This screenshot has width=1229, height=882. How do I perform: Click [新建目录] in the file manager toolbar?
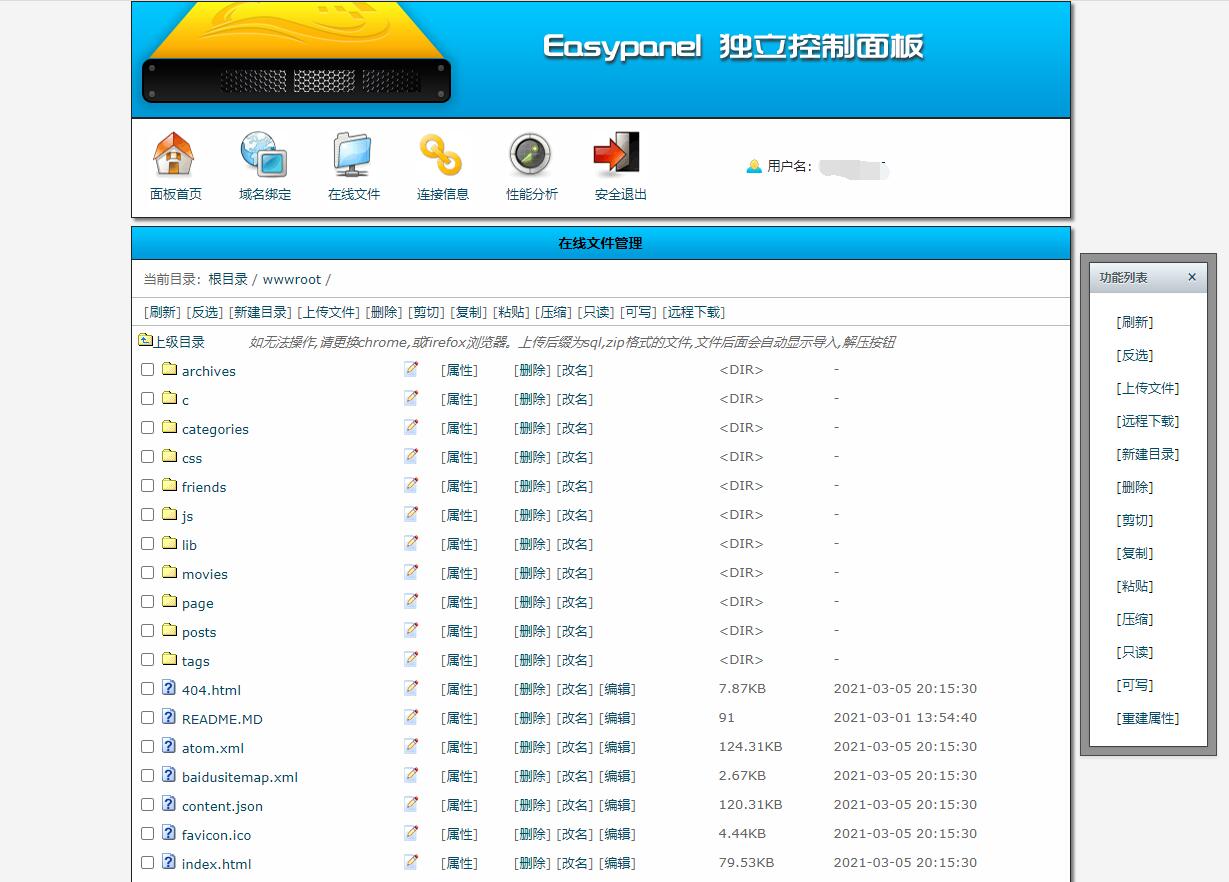[260, 312]
